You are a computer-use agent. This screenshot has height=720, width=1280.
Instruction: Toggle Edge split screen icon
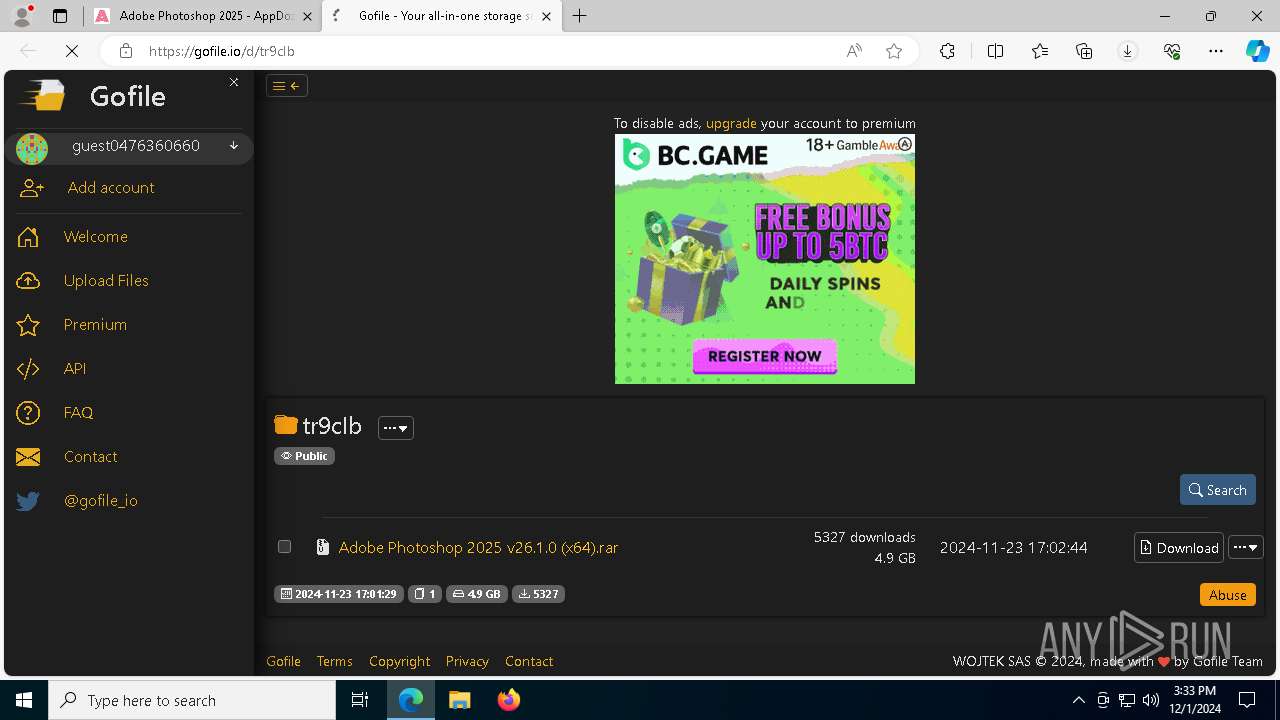pos(995,51)
